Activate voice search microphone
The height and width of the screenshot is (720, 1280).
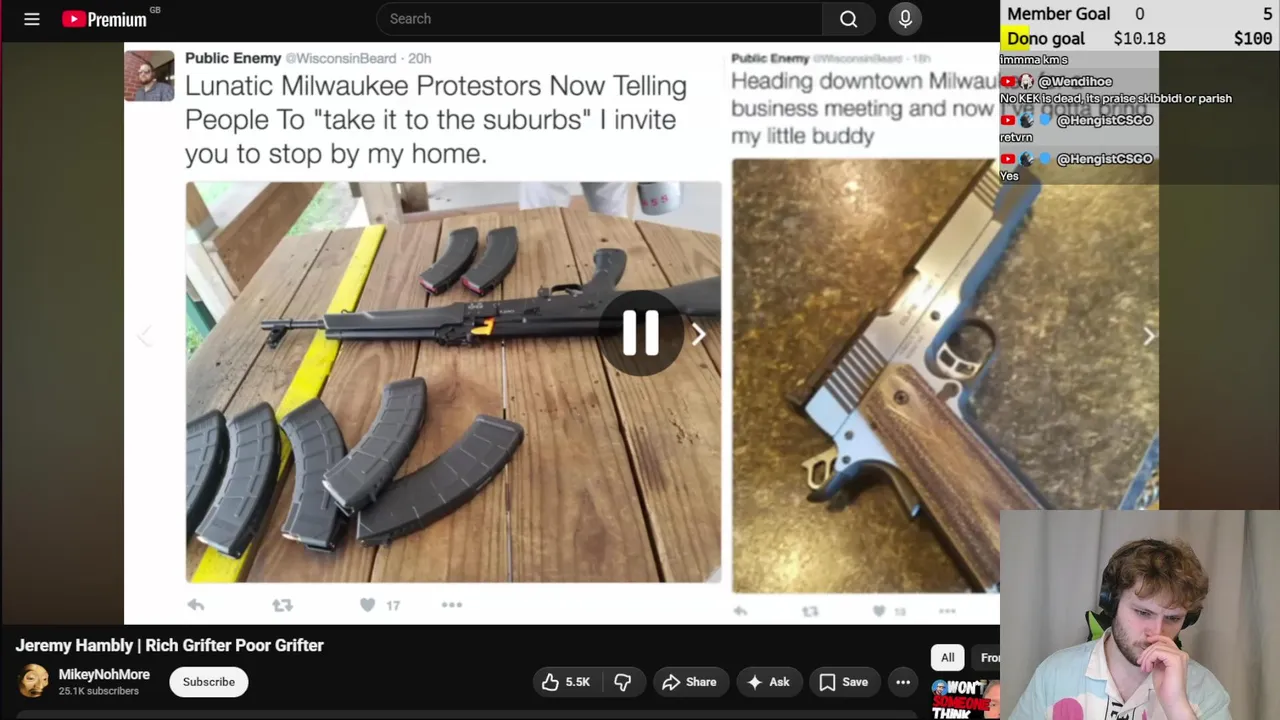[x=905, y=19]
